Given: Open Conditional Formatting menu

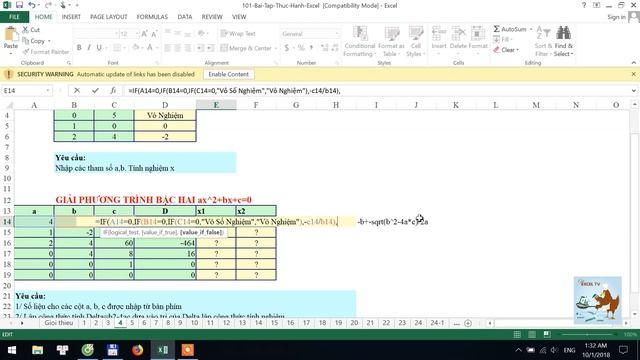Looking at the screenshot, I should 360,42.
